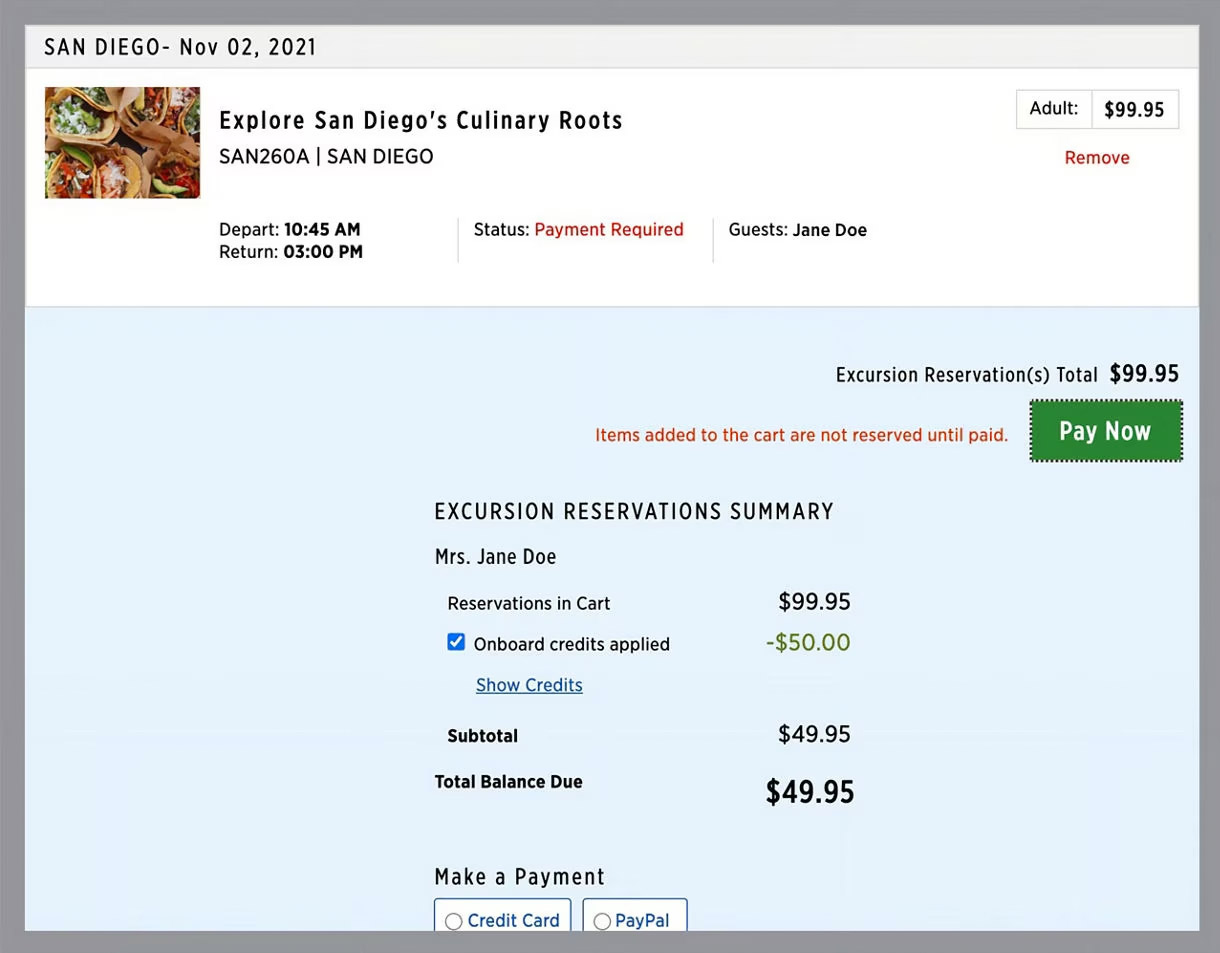The height and width of the screenshot is (953, 1220).
Task: Click the red Payment Required status
Action: pyautogui.click(x=608, y=230)
